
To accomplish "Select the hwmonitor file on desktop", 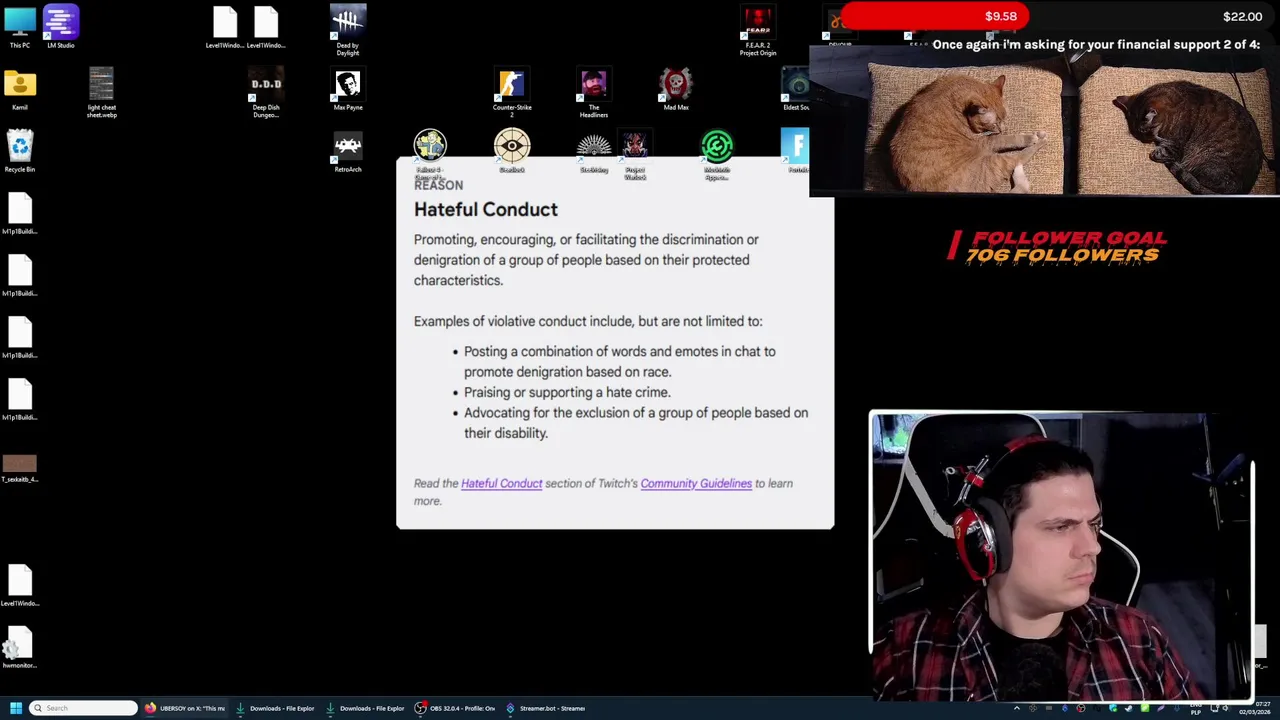I will pyautogui.click(x=20, y=648).
